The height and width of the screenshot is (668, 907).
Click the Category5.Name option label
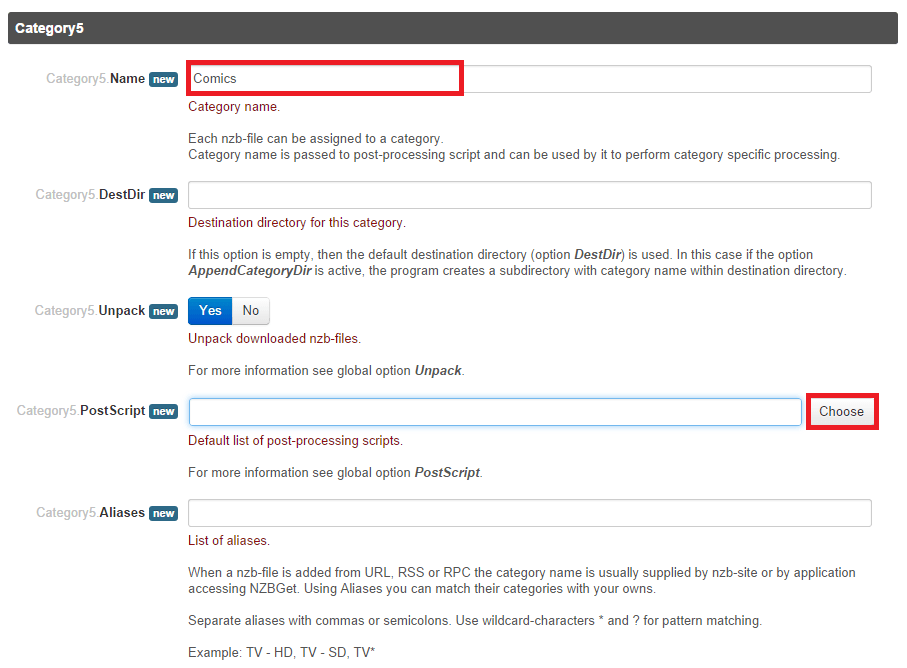point(95,79)
